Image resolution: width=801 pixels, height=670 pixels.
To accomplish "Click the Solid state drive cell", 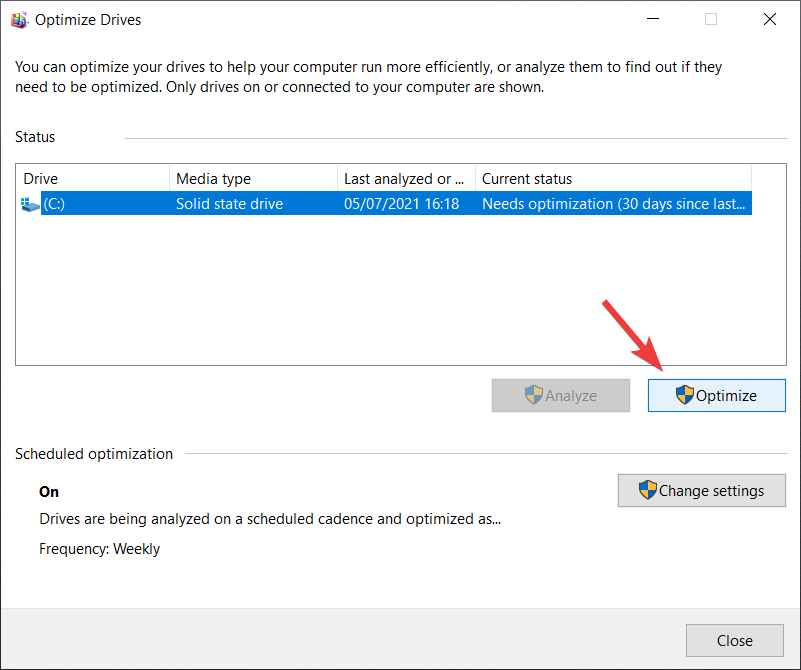I will tap(230, 204).
